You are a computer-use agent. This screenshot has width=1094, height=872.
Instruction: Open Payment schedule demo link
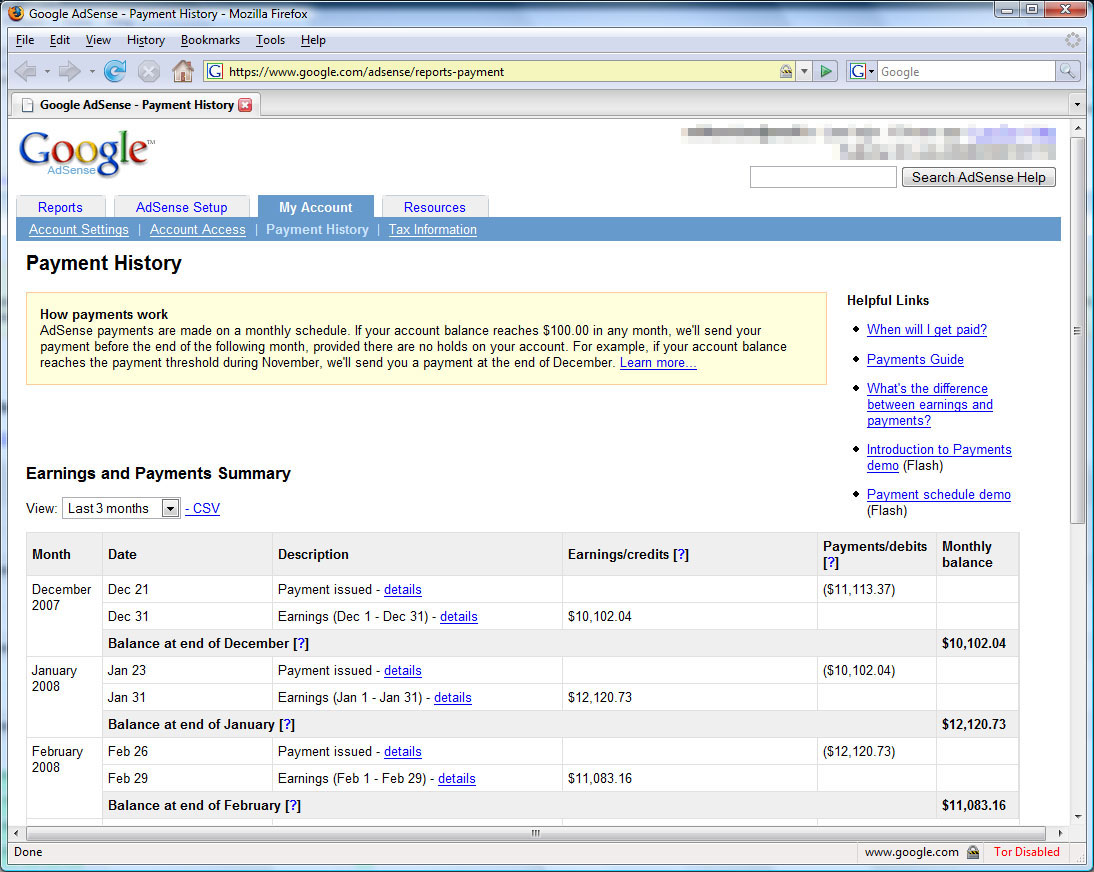938,495
